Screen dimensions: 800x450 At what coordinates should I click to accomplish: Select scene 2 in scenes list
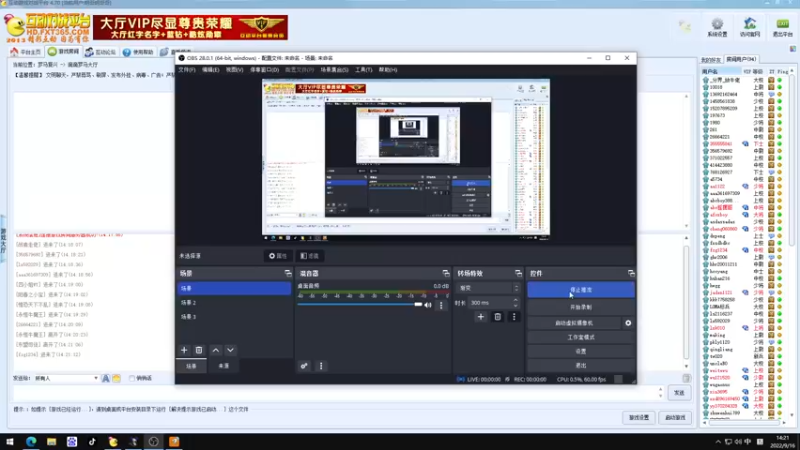click(x=234, y=303)
